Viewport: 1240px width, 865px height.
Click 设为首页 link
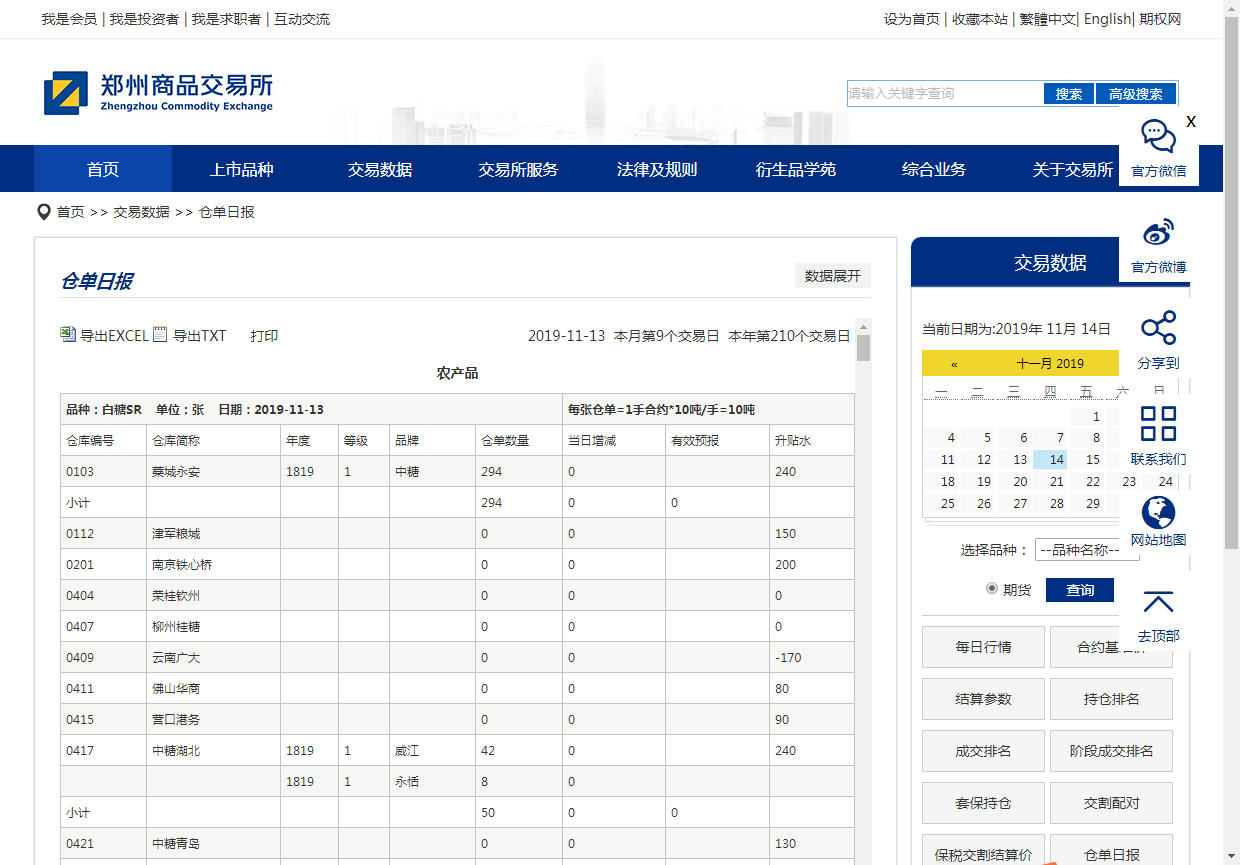[912, 19]
